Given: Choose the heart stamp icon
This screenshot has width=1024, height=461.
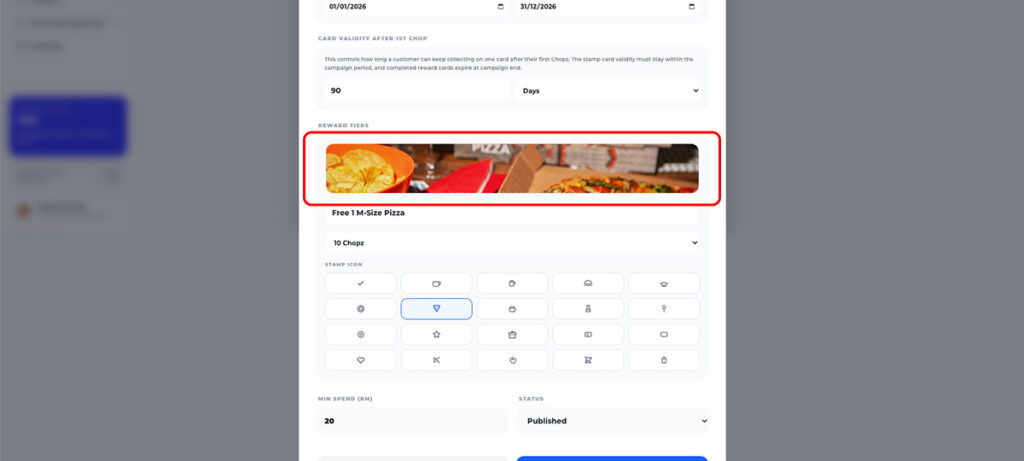Looking at the screenshot, I should [x=360, y=360].
